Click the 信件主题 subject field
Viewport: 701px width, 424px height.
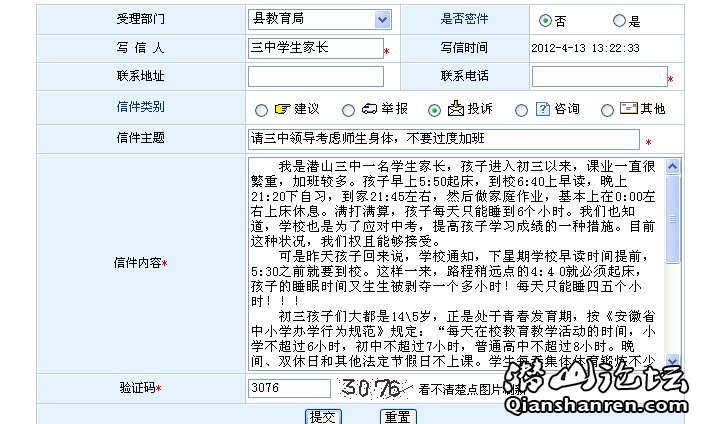(444, 139)
